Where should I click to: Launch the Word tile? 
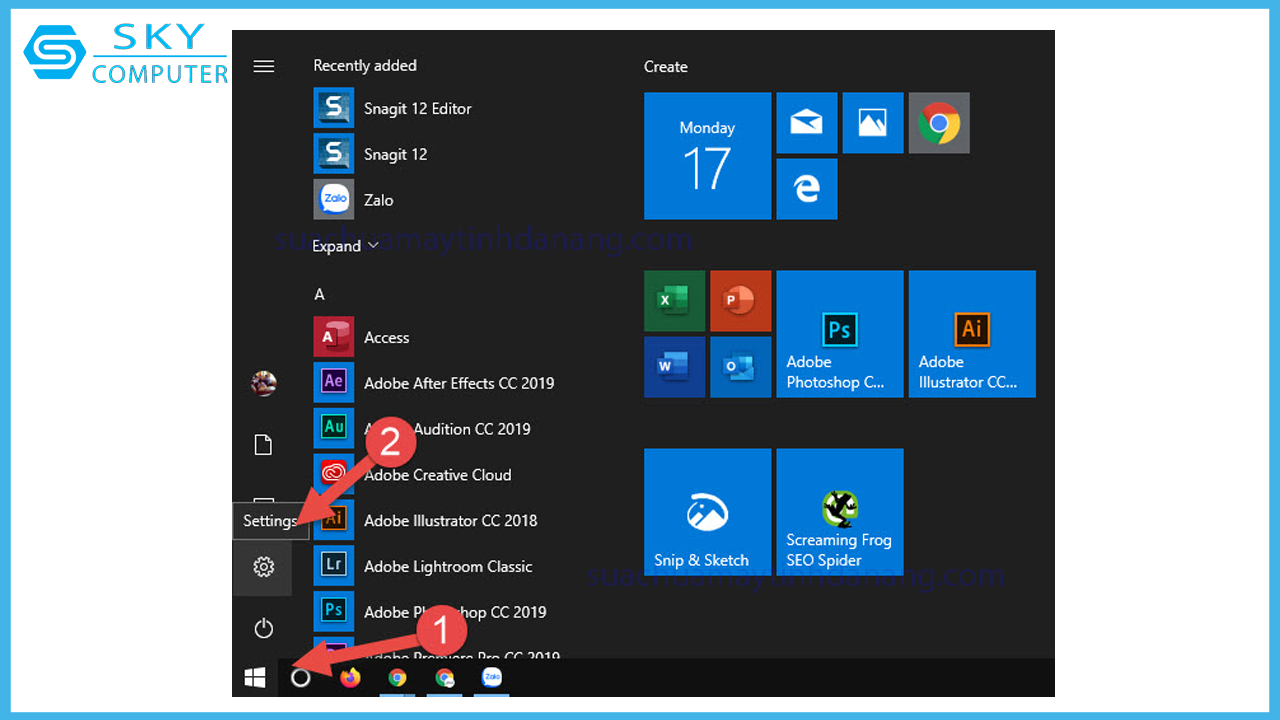[674, 367]
